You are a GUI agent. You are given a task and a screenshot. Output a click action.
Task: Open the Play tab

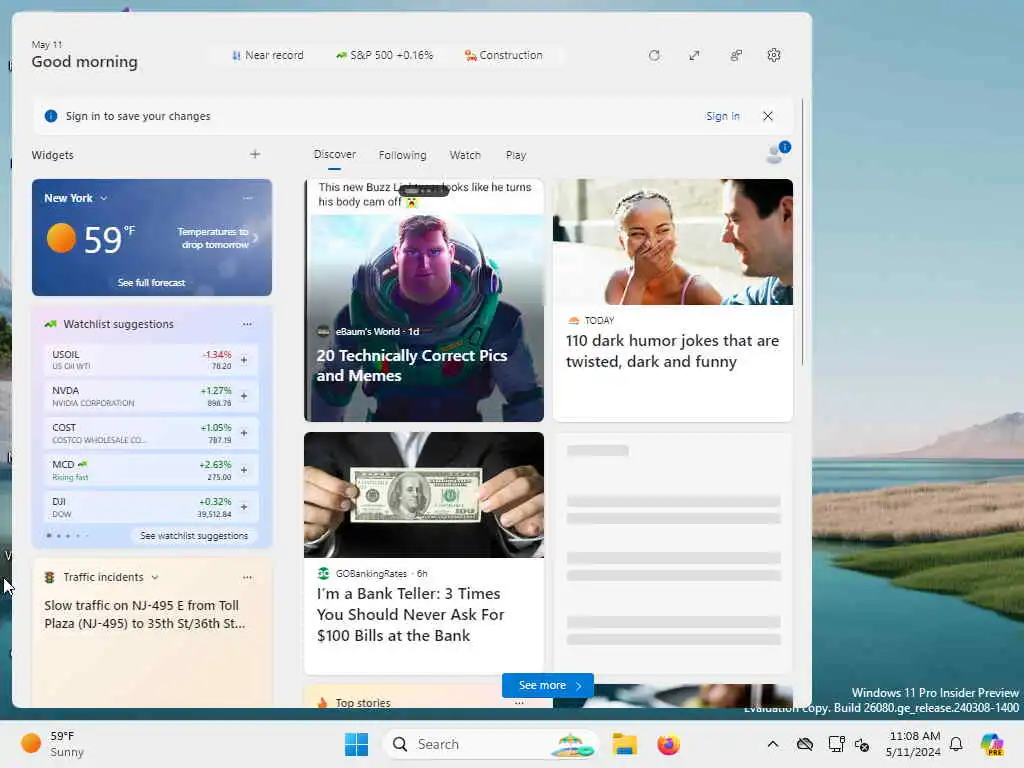pyautogui.click(x=516, y=155)
